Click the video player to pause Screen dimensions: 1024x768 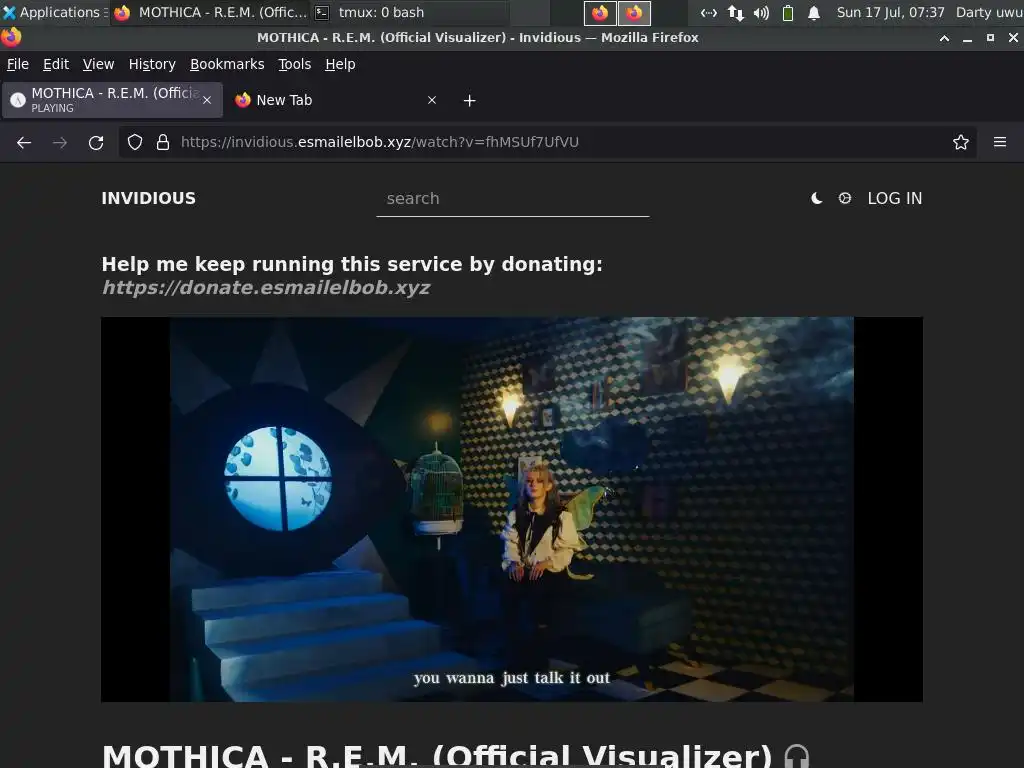(x=512, y=509)
